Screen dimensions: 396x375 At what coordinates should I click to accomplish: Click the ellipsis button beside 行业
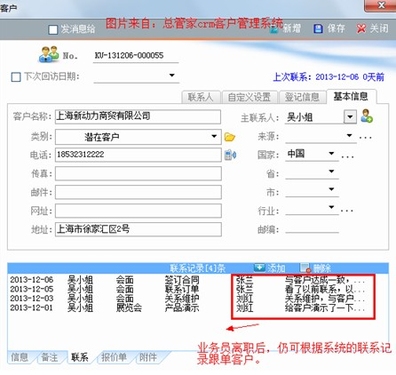pyautogui.click(x=347, y=211)
